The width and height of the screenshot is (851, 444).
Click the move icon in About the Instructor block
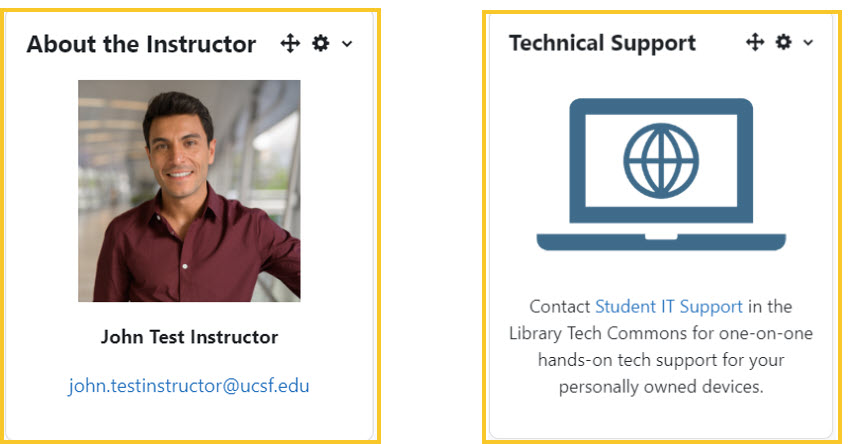[290, 43]
